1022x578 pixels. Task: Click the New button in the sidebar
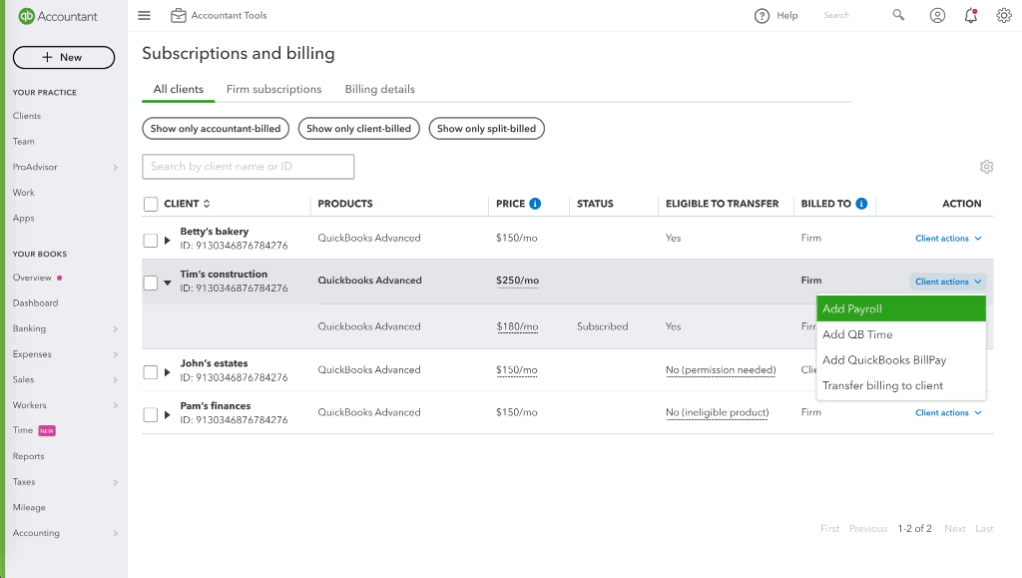pos(63,57)
